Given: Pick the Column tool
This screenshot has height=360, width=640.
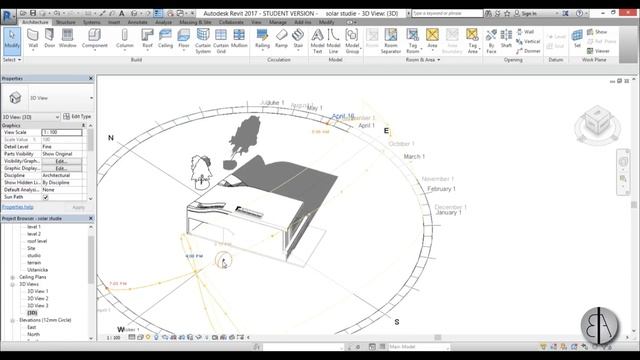Looking at the screenshot, I should pos(124,39).
